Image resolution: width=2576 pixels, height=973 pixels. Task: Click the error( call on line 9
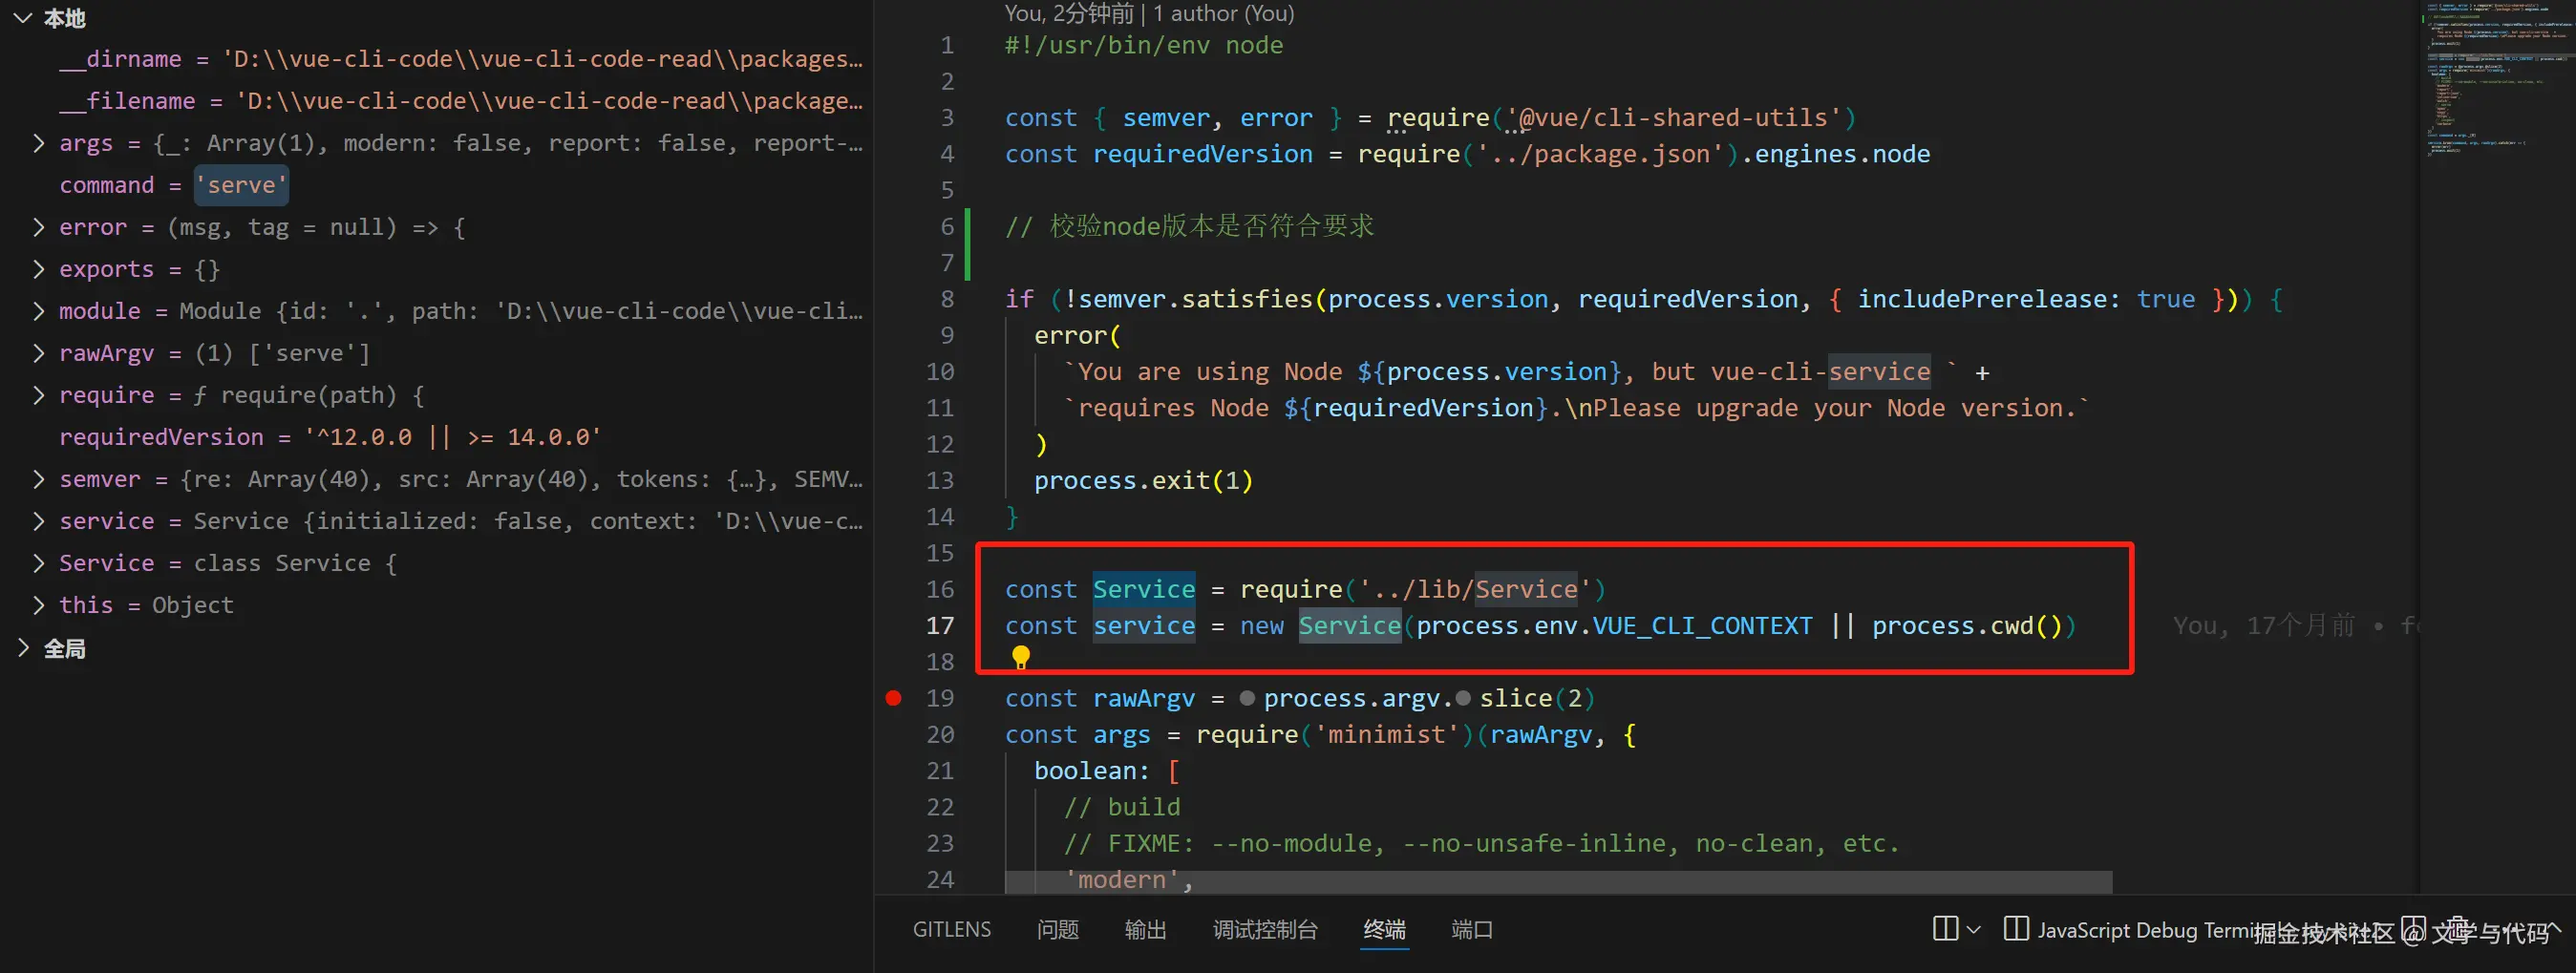point(1077,336)
